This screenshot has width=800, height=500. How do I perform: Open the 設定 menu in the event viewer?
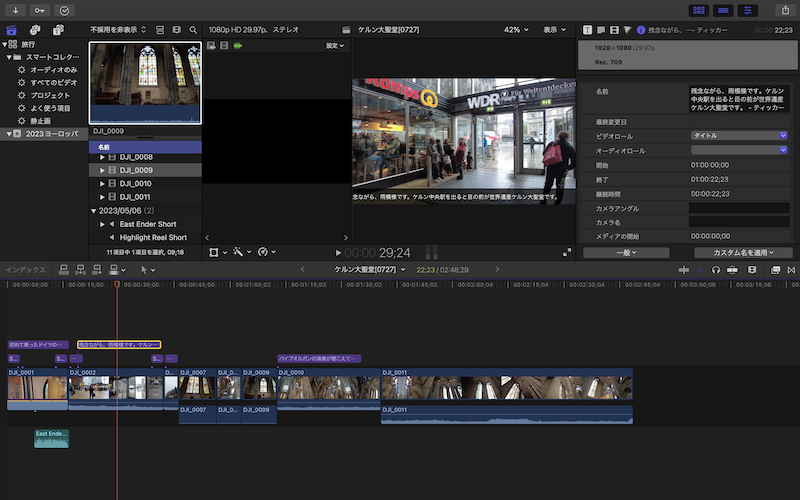[x=335, y=46]
